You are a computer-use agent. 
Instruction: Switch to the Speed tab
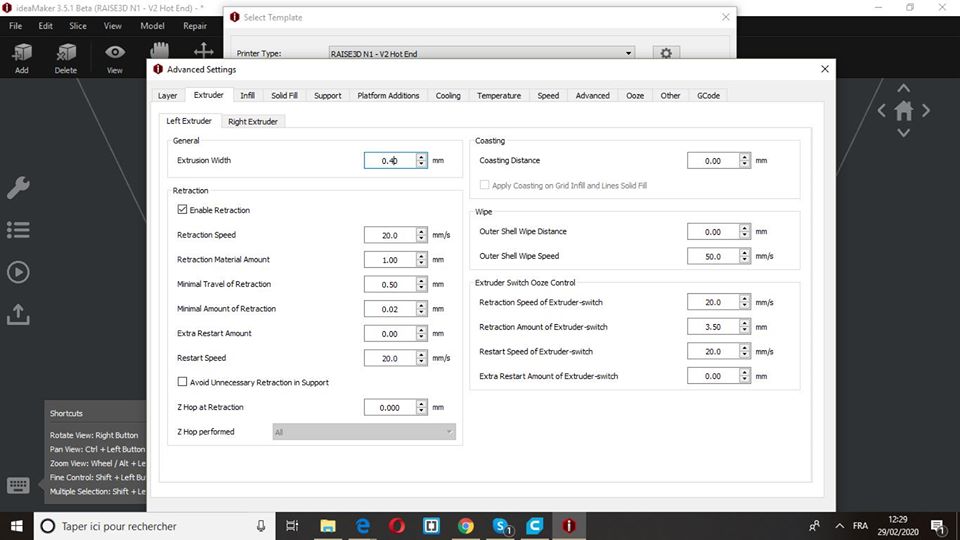click(548, 96)
